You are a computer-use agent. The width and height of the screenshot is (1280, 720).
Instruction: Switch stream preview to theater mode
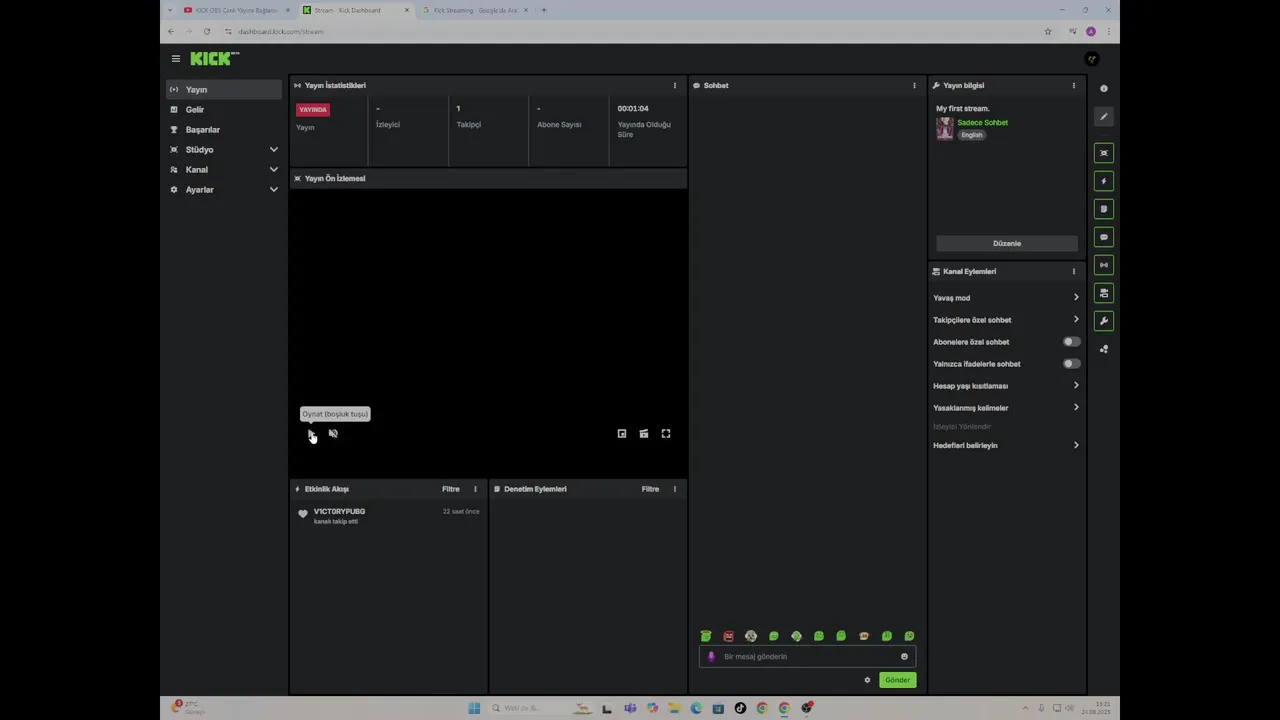click(644, 434)
